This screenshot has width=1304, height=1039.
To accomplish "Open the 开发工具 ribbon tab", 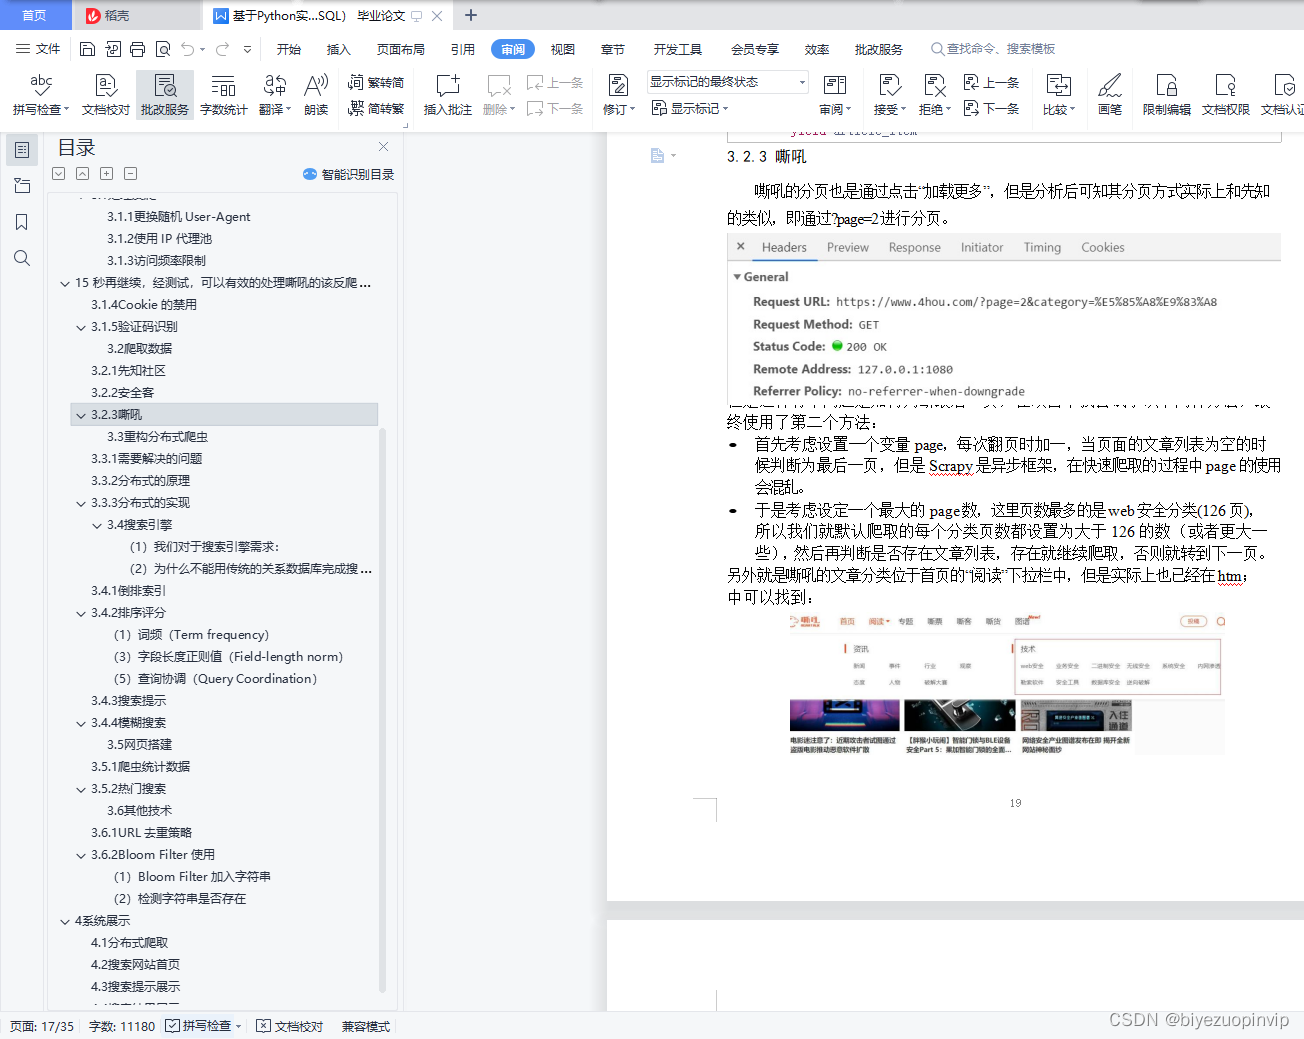I will tap(678, 49).
